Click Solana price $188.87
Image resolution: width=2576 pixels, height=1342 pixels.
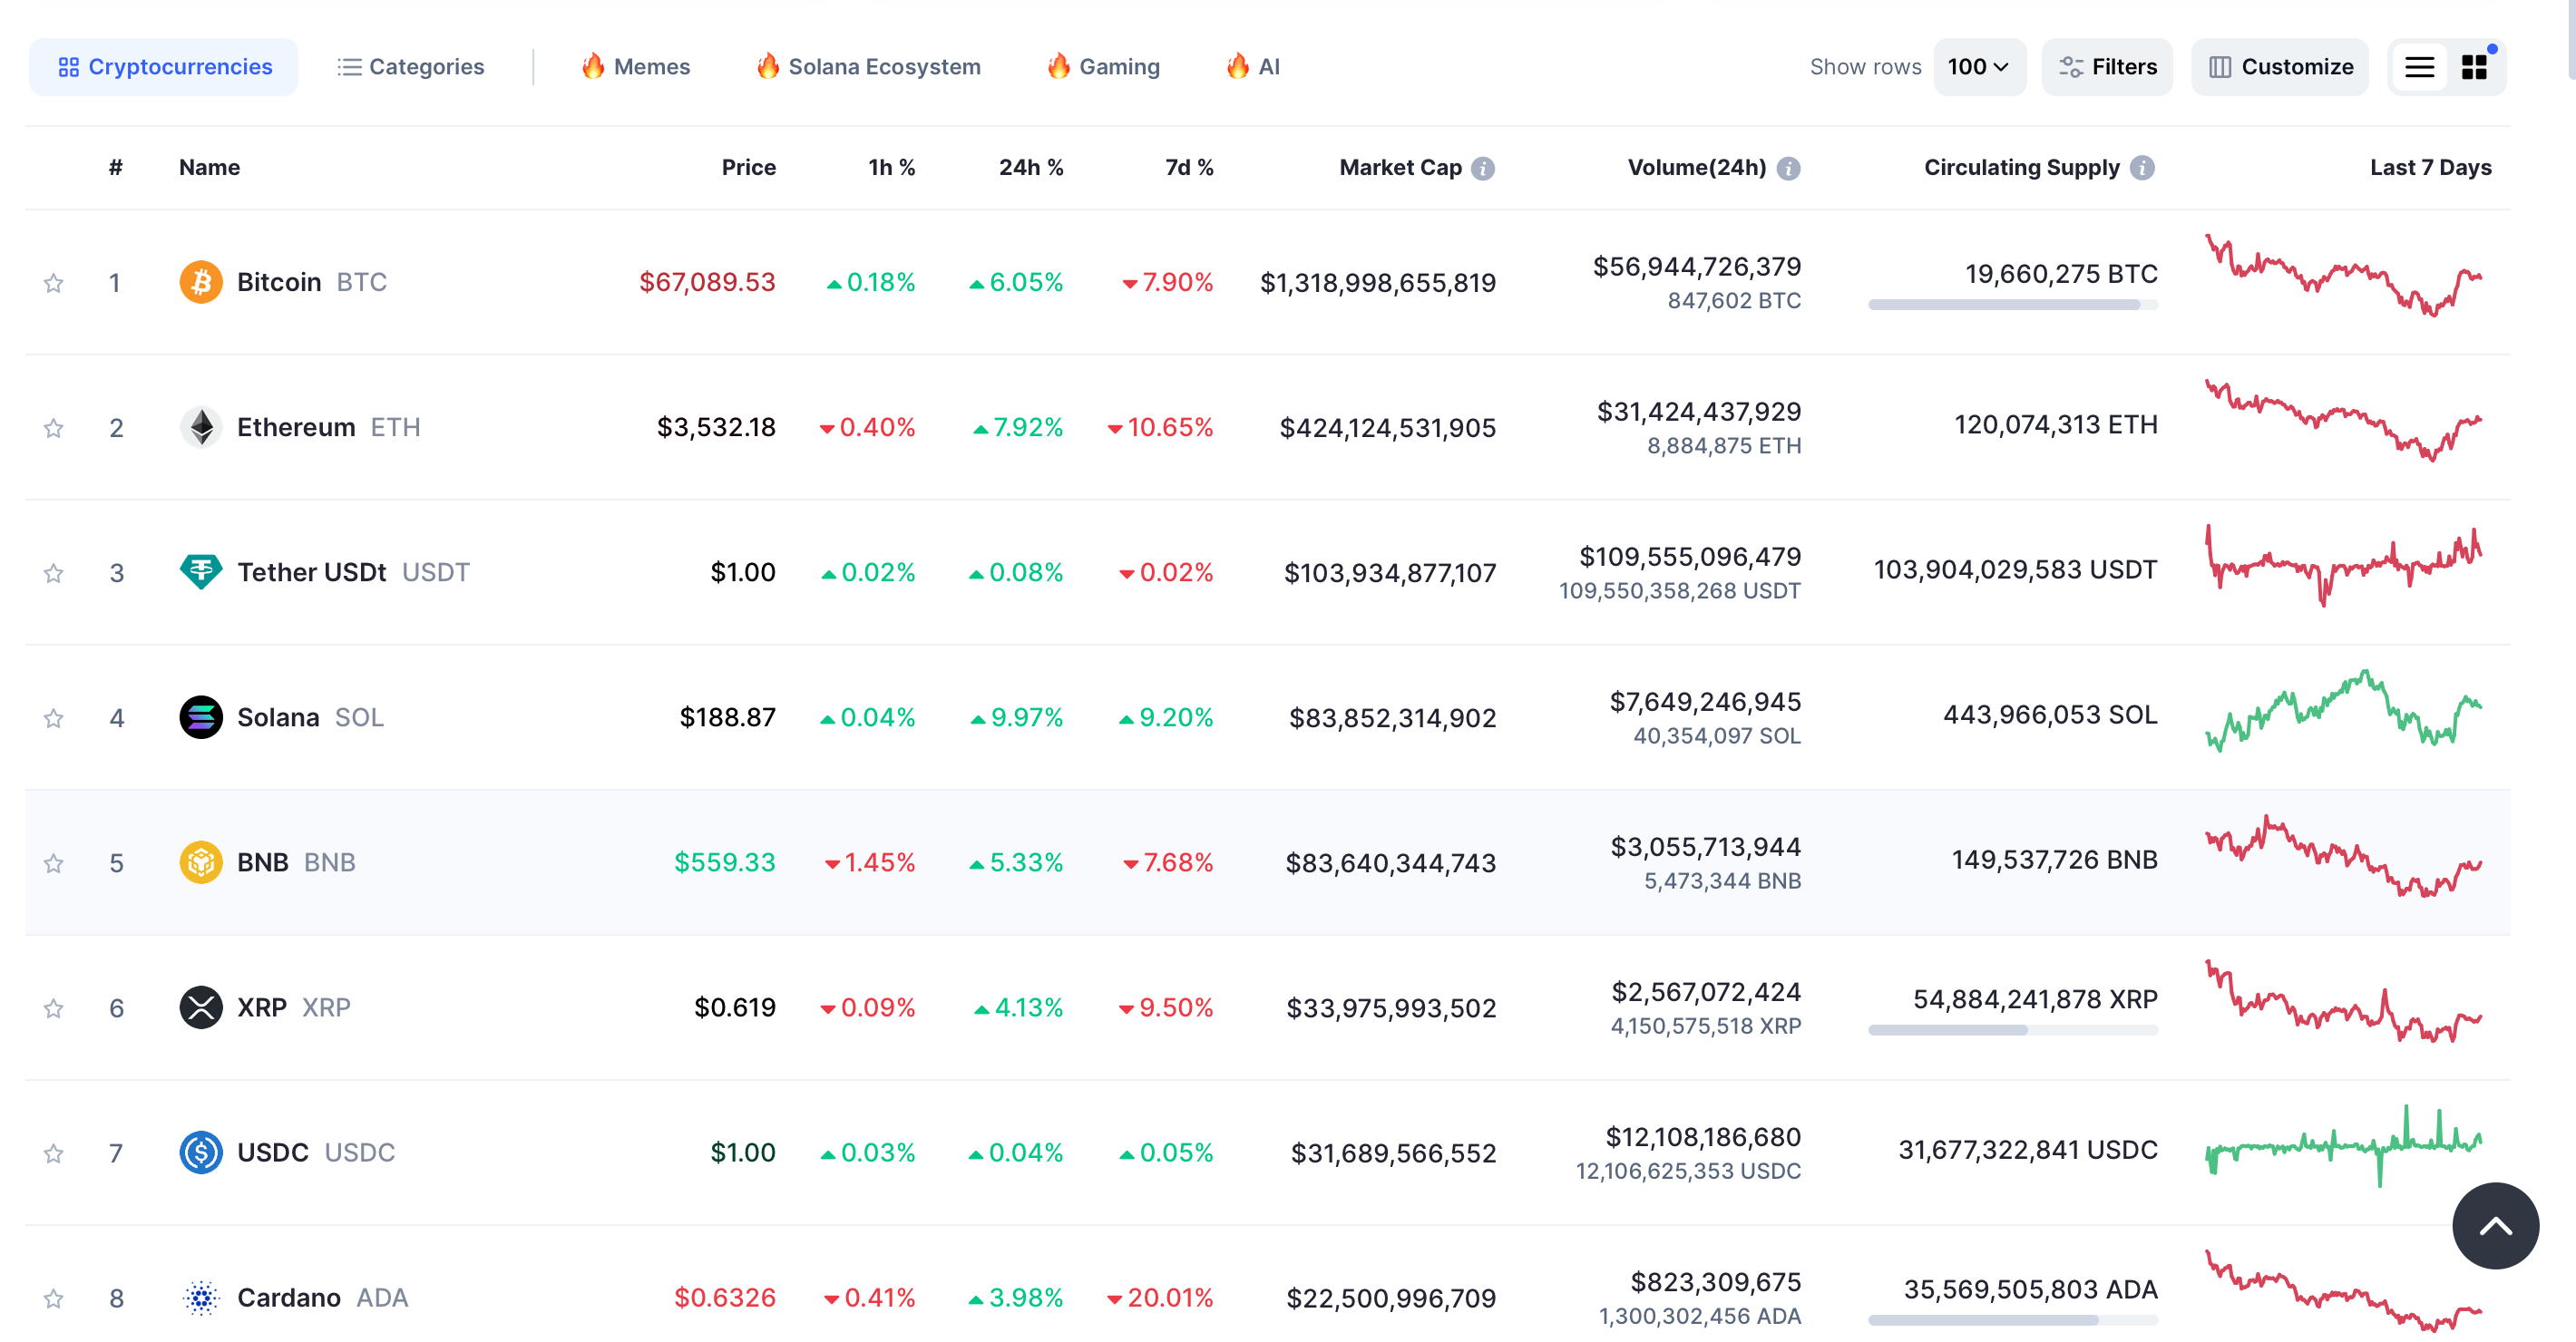coord(727,717)
